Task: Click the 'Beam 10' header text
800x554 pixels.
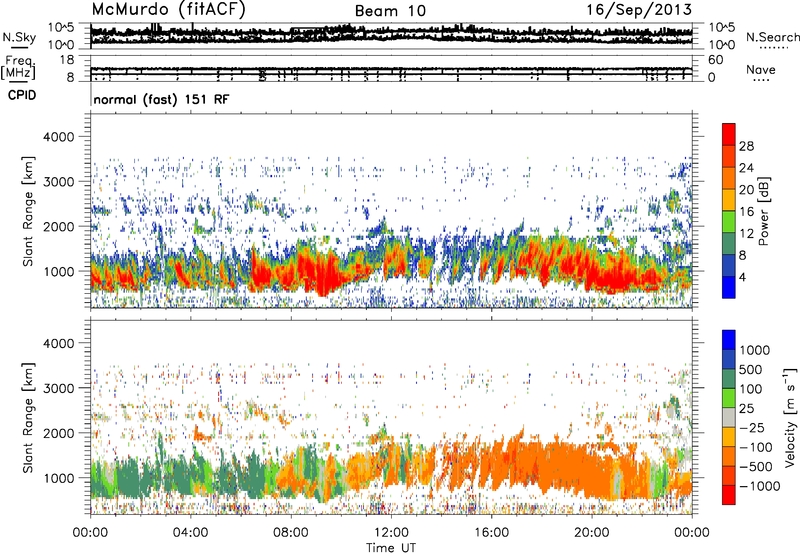Action: (x=390, y=11)
